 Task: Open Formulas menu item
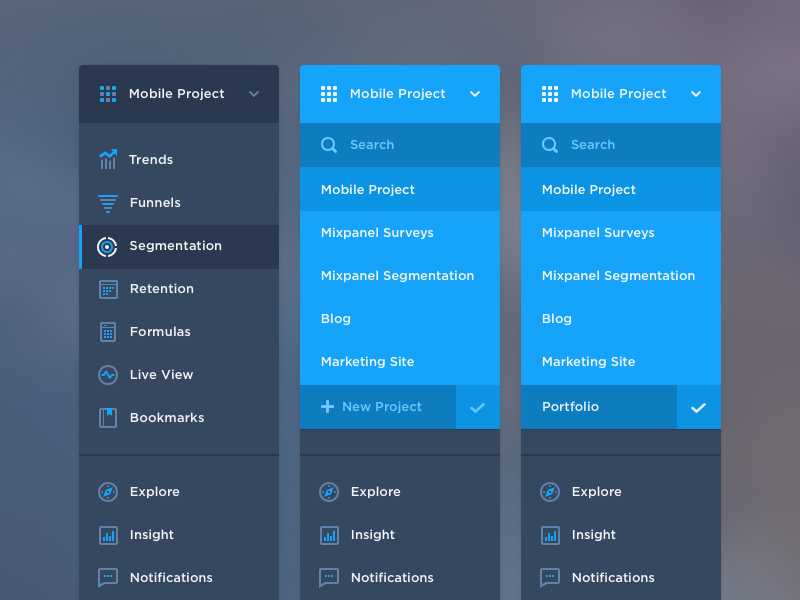click(179, 332)
